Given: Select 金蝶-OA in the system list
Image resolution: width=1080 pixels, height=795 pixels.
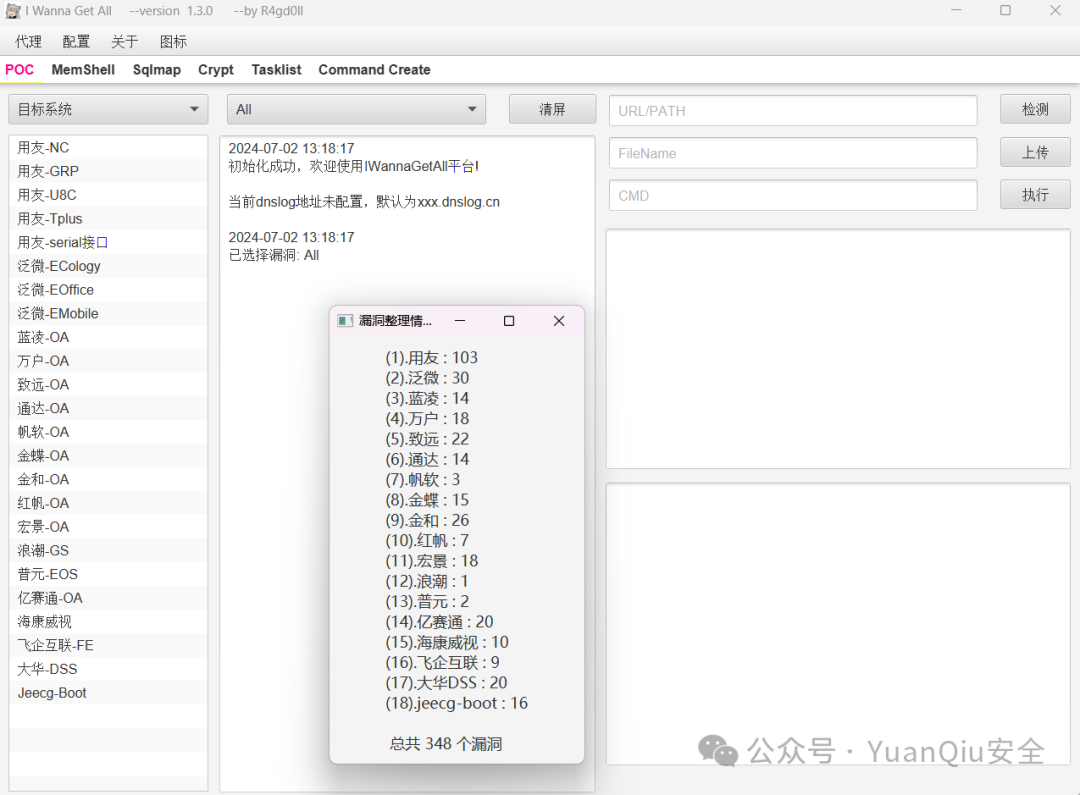Looking at the screenshot, I should [108, 455].
